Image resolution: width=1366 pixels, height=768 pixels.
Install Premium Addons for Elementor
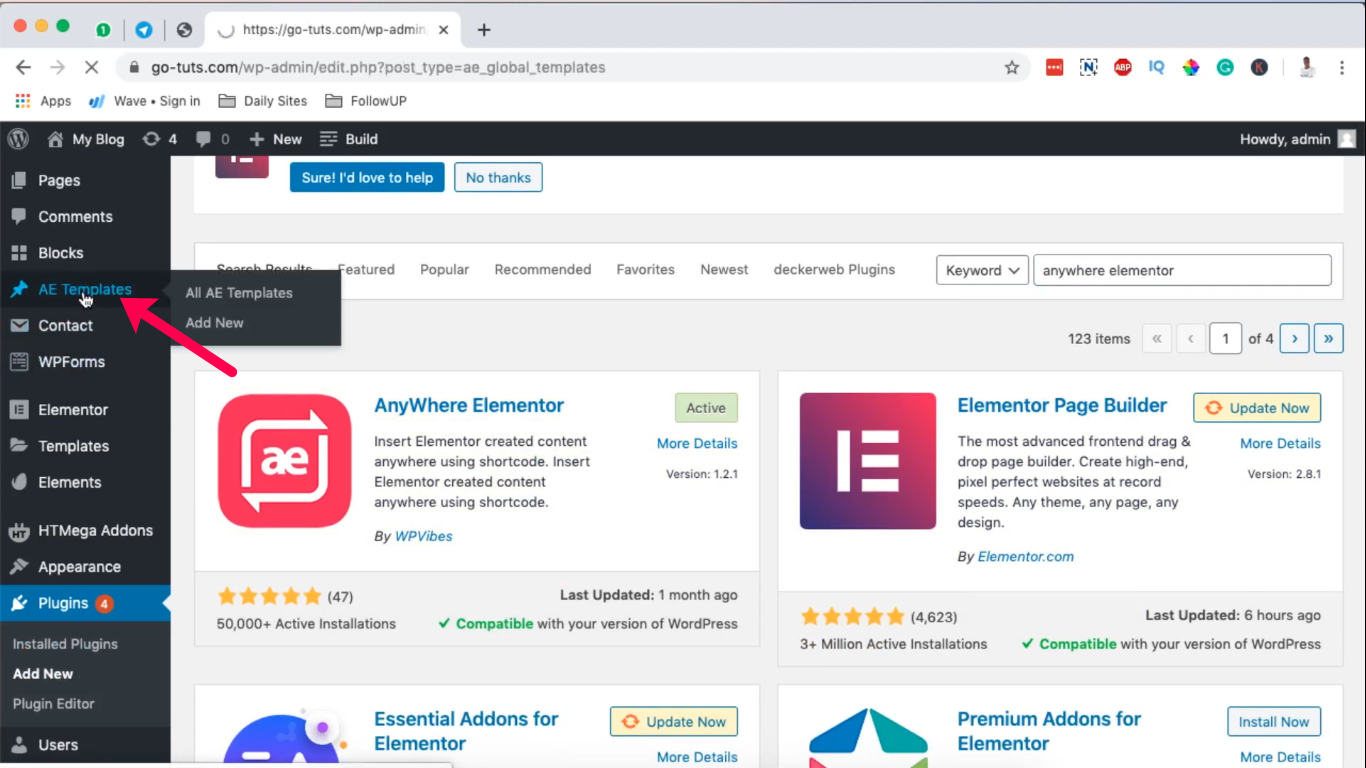pos(1274,722)
